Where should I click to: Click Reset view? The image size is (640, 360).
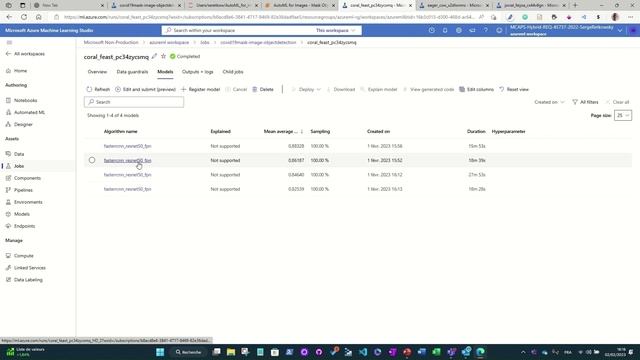click(x=514, y=89)
